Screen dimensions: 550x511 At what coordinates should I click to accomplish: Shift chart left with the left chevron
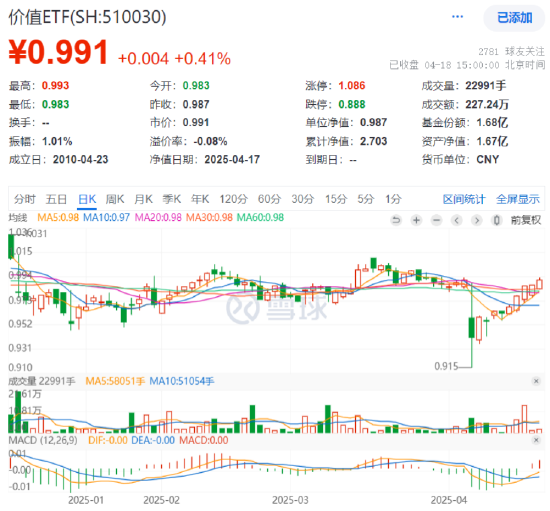point(457,220)
